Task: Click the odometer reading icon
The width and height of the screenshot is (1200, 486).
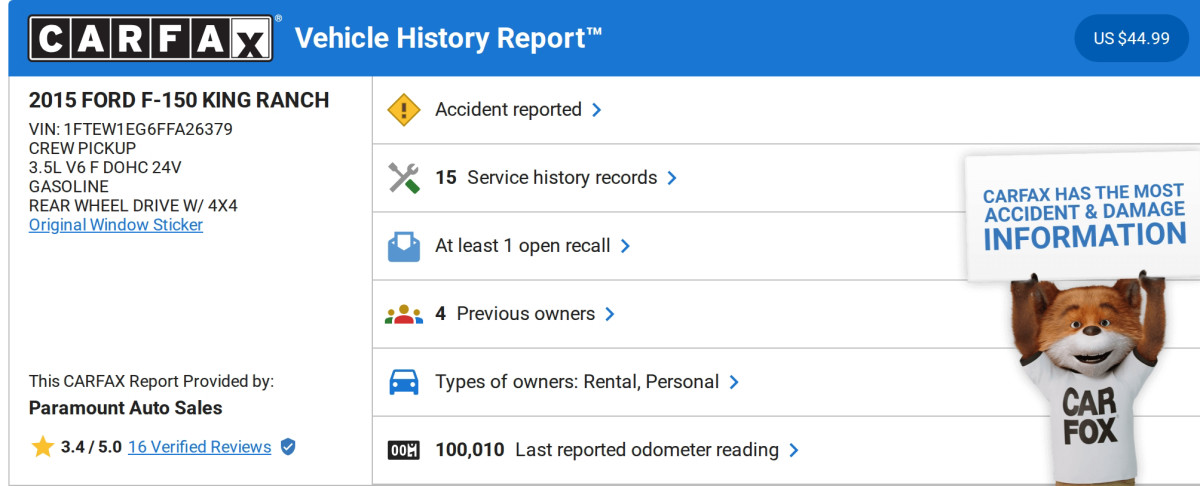Action: tap(403, 450)
